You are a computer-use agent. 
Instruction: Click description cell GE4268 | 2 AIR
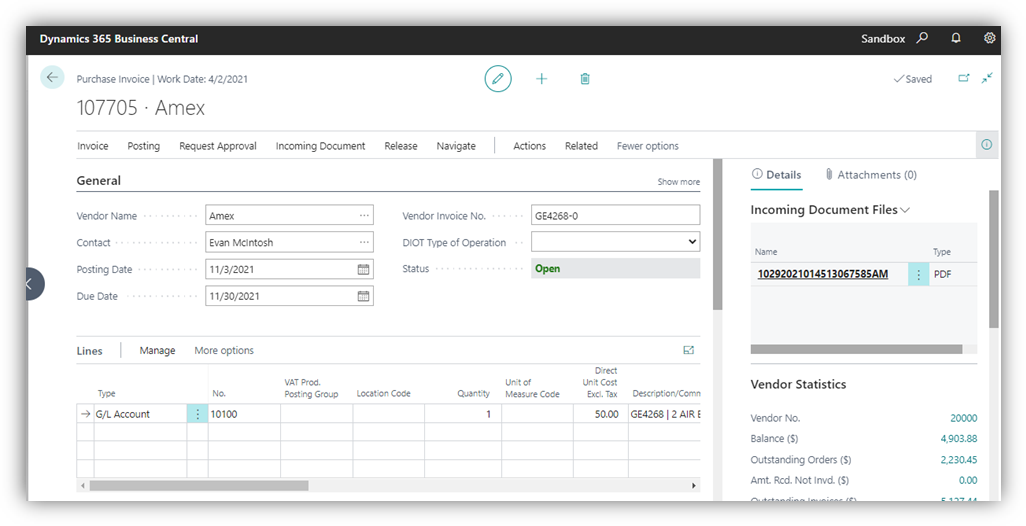pos(664,414)
